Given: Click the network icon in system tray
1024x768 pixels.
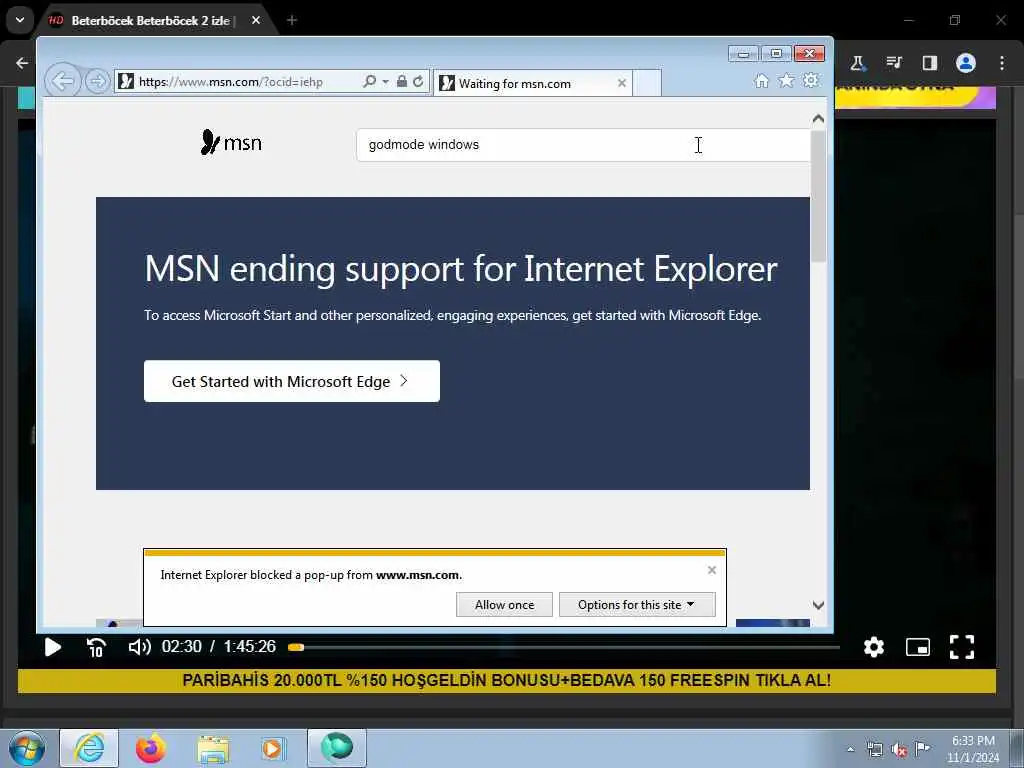Looking at the screenshot, I should (x=874, y=749).
